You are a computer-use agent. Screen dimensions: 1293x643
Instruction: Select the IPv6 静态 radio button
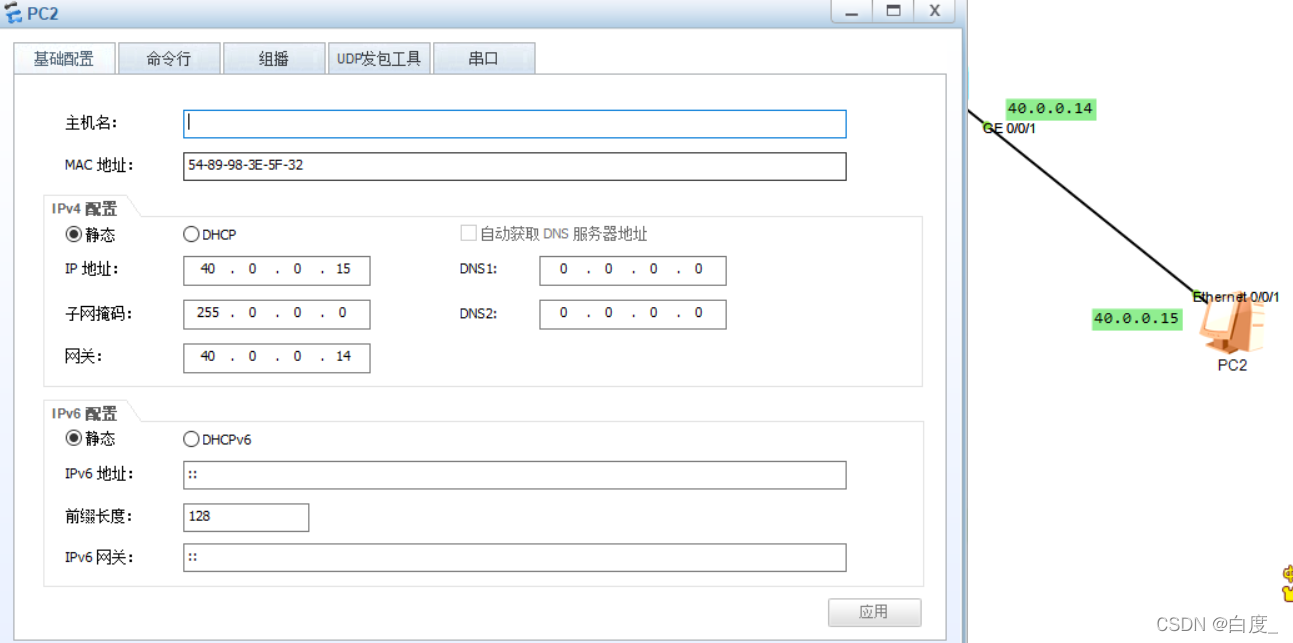[x=73, y=438]
